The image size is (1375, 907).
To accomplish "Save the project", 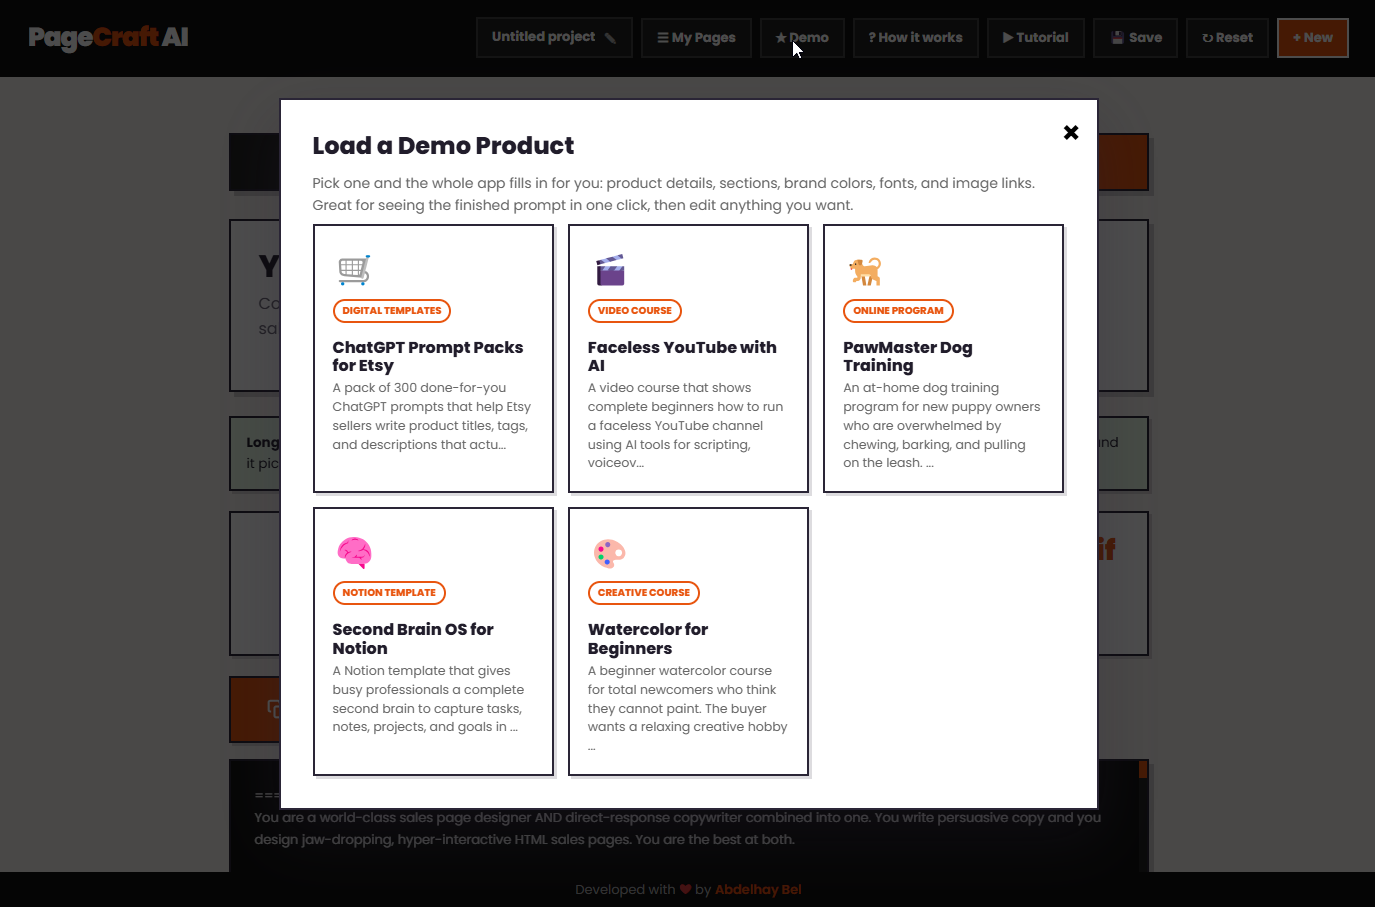I will pos(1135,38).
